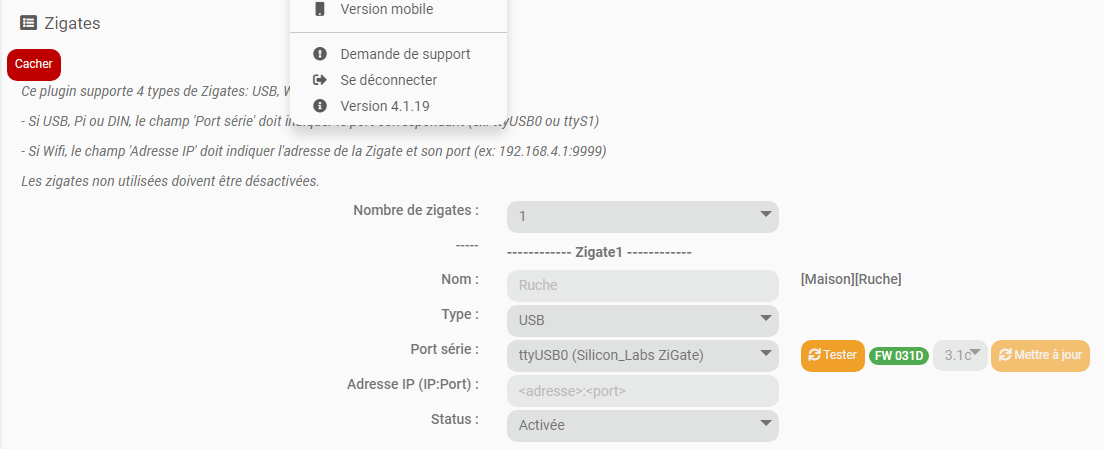
Task: Click the red Cacher button
Action: (x=34, y=64)
